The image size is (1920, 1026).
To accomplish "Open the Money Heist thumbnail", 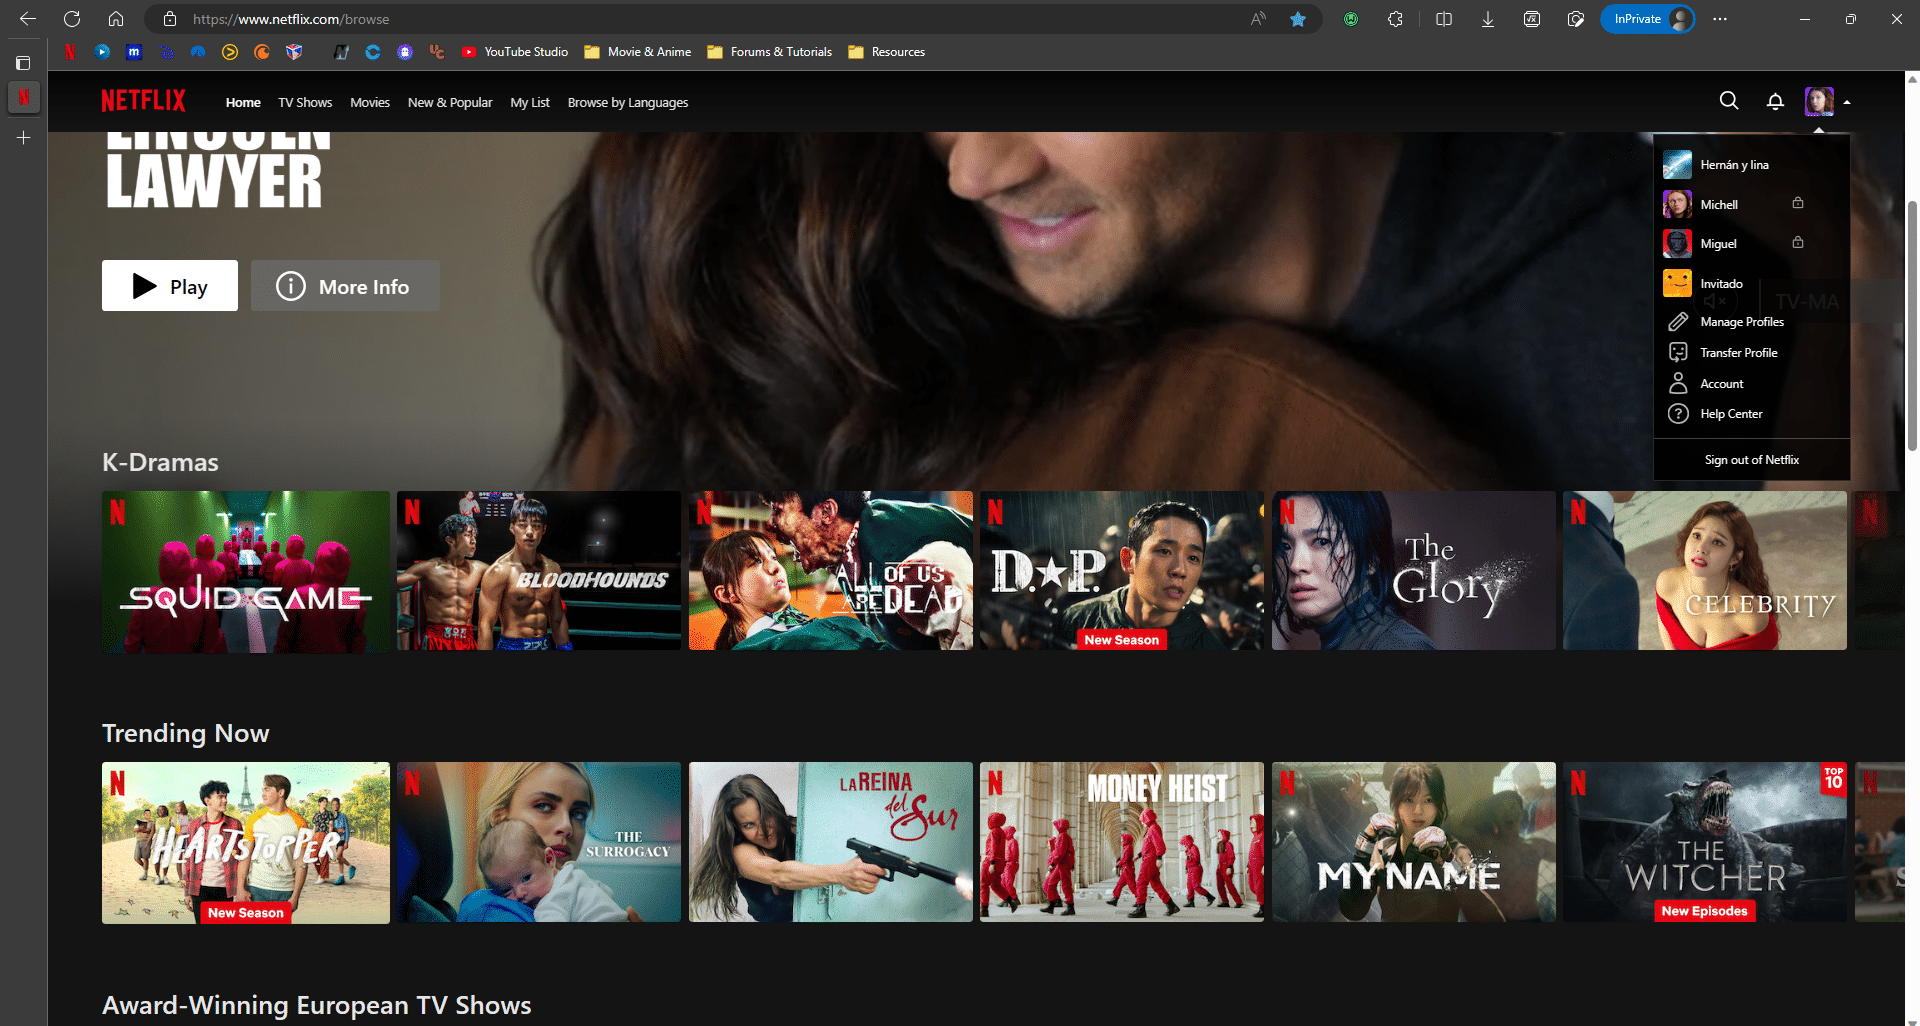I will click(x=1122, y=843).
